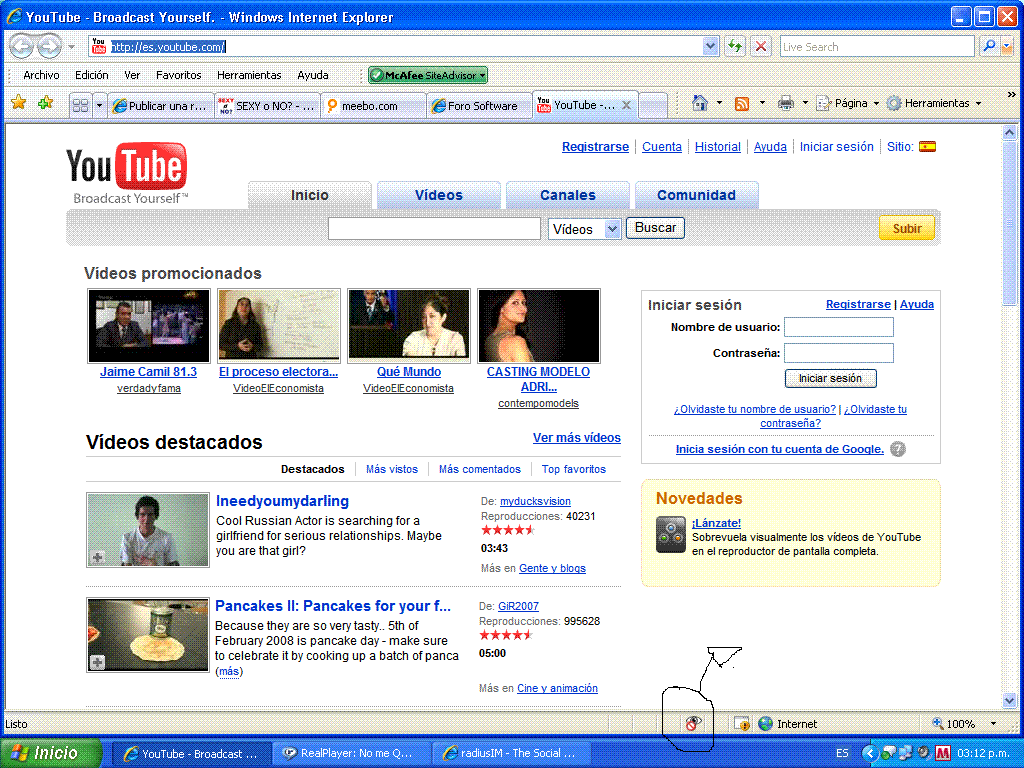Open the McAfee SiteAdvisor dropdown

(483, 75)
